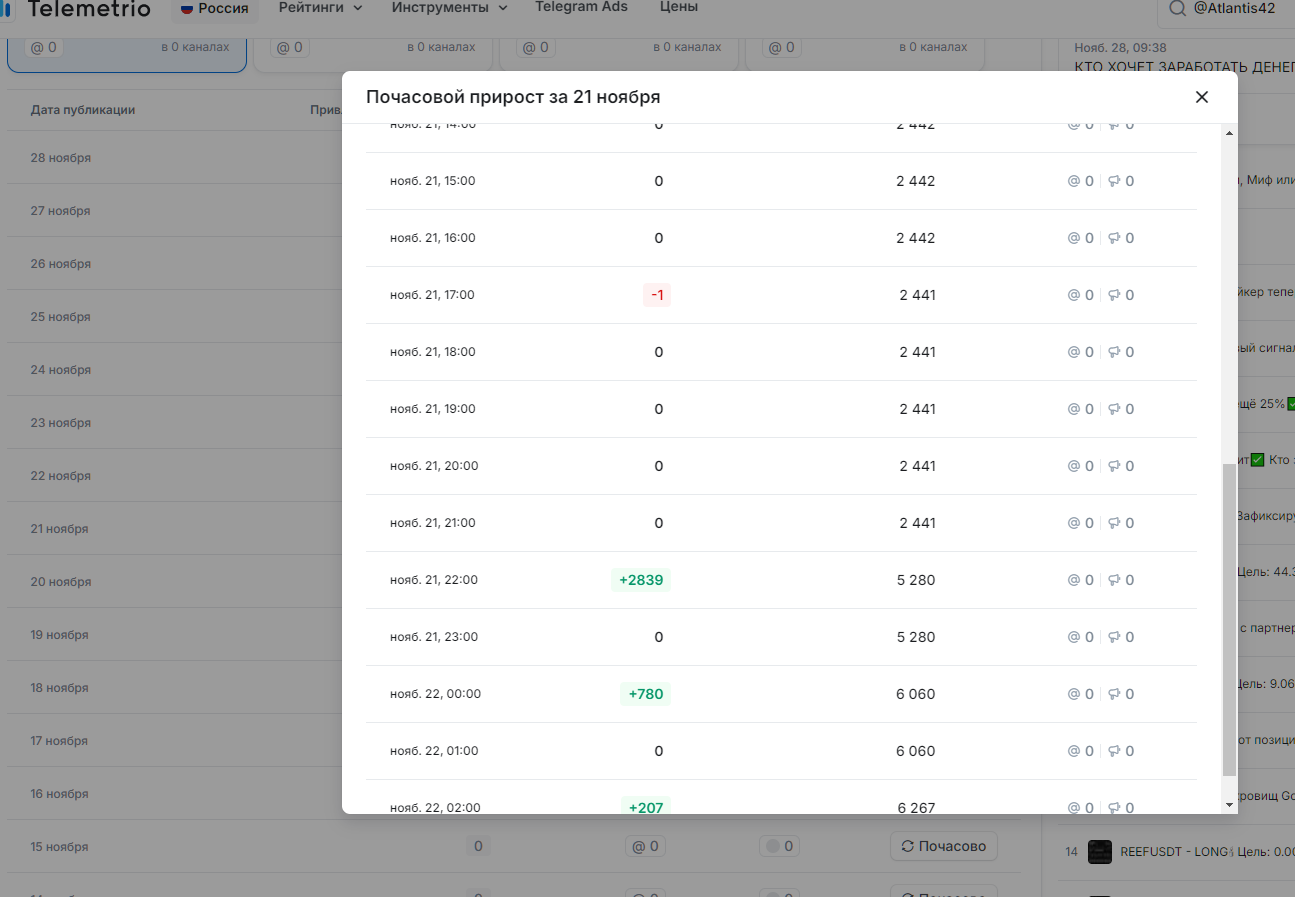Viewport: 1295px width, 897px height.
Task: Open the REEFUSDT - LONG post
Action: (x=1207, y=851)
